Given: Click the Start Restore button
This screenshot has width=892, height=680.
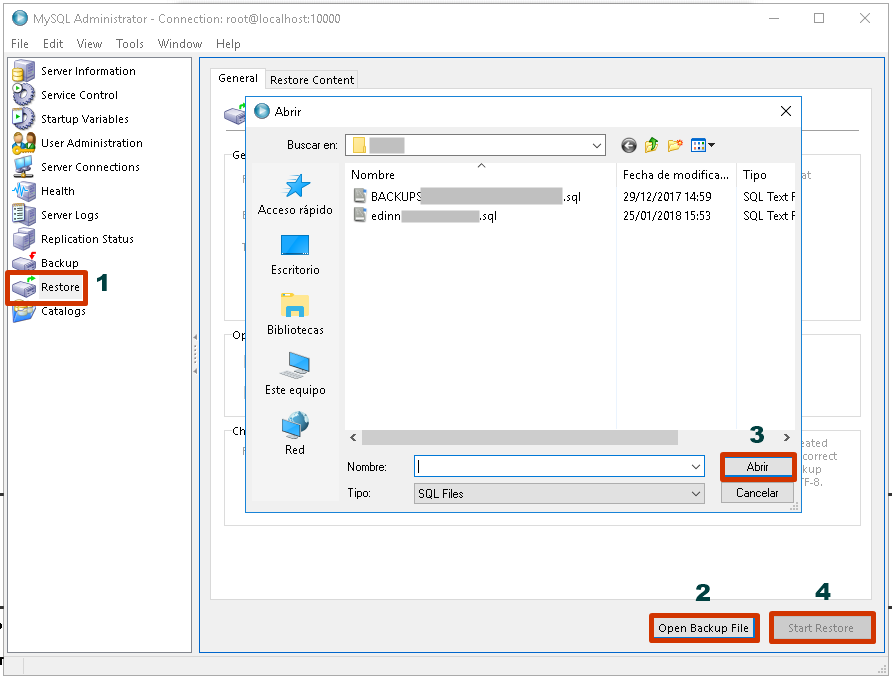Looking at the screenshot, I should pyautogui.click(x=821, y=628).
